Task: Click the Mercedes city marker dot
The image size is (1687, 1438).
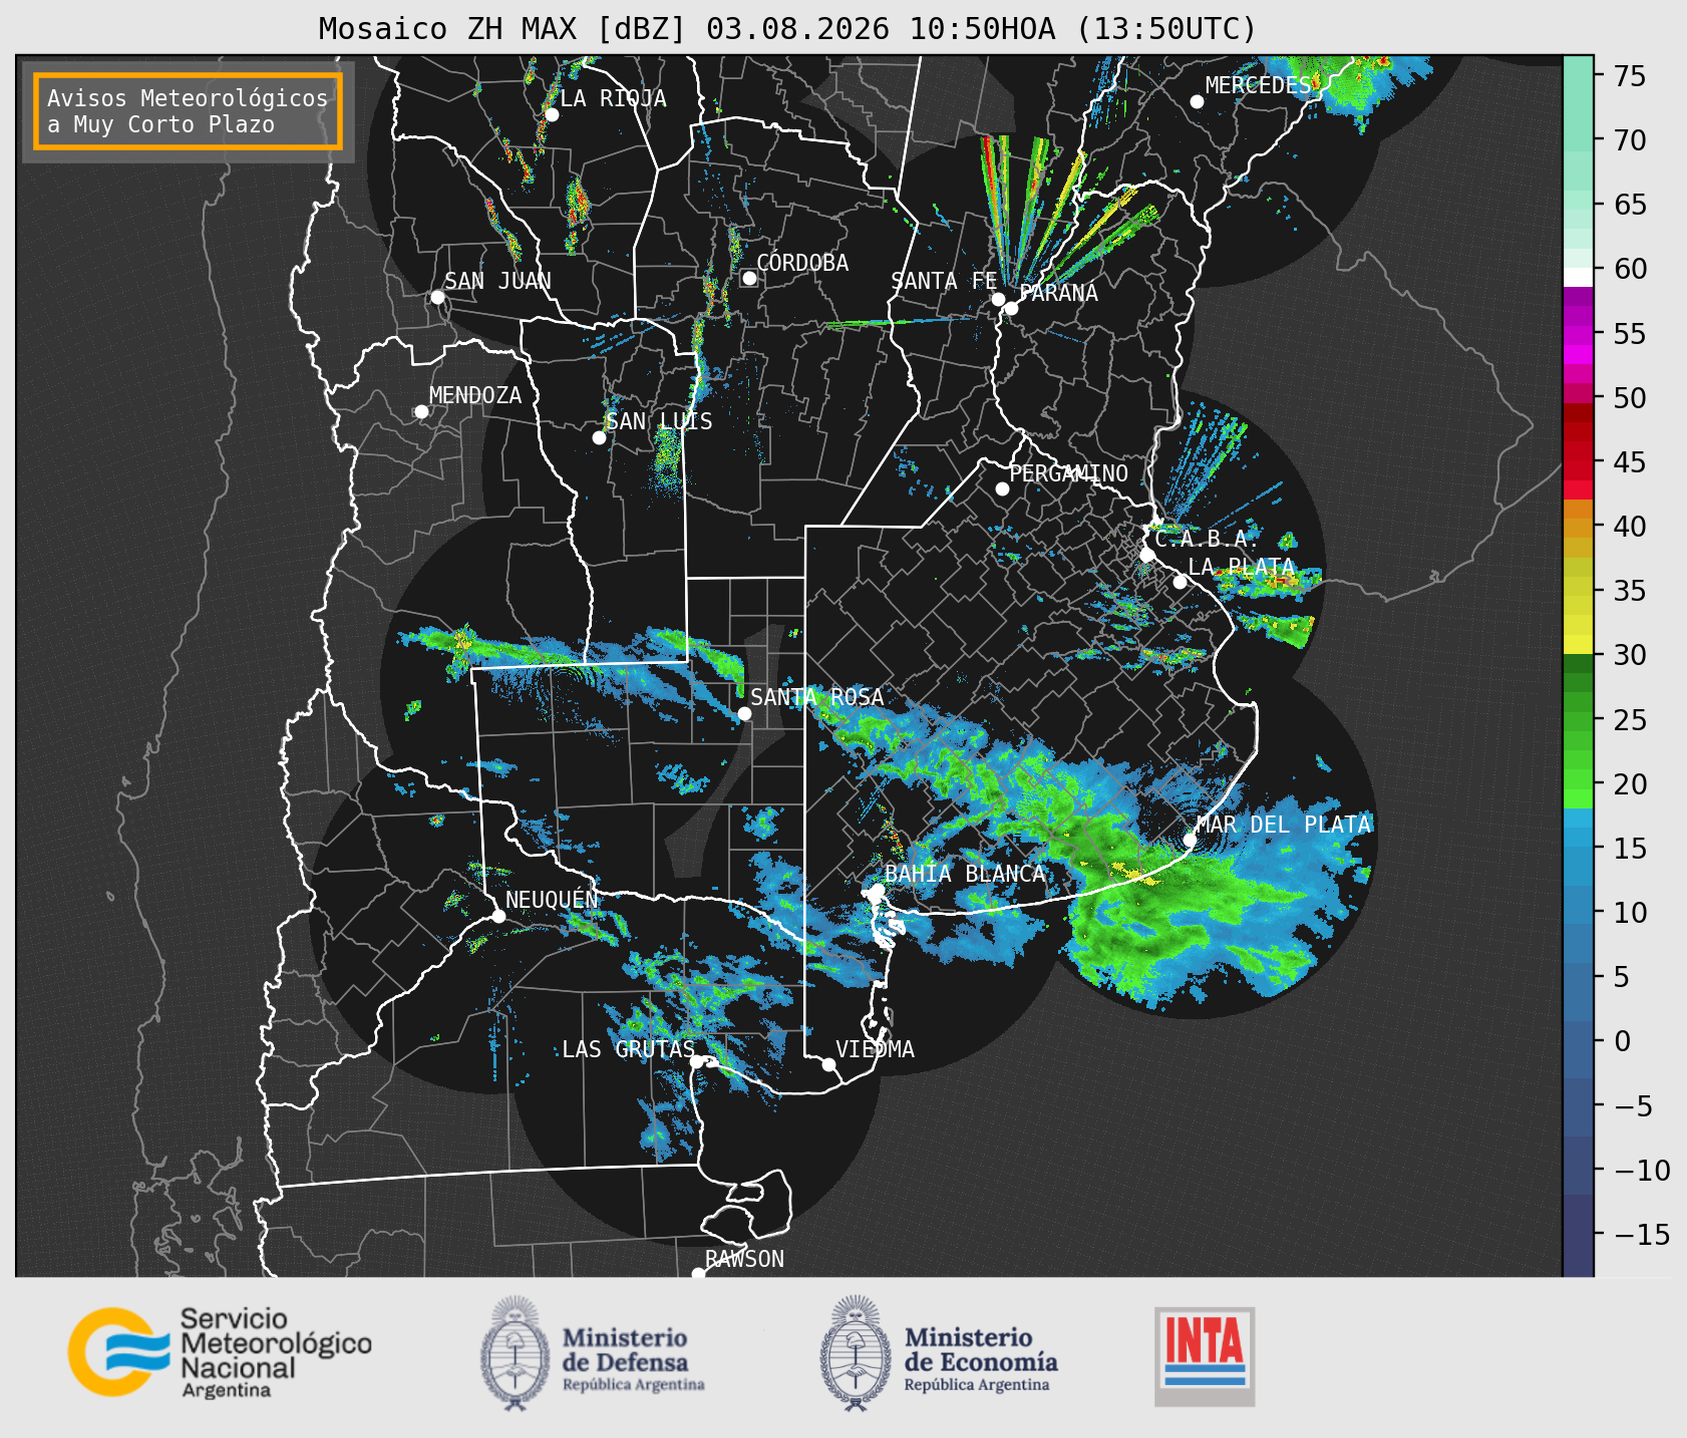Action: click(1196, 102)
